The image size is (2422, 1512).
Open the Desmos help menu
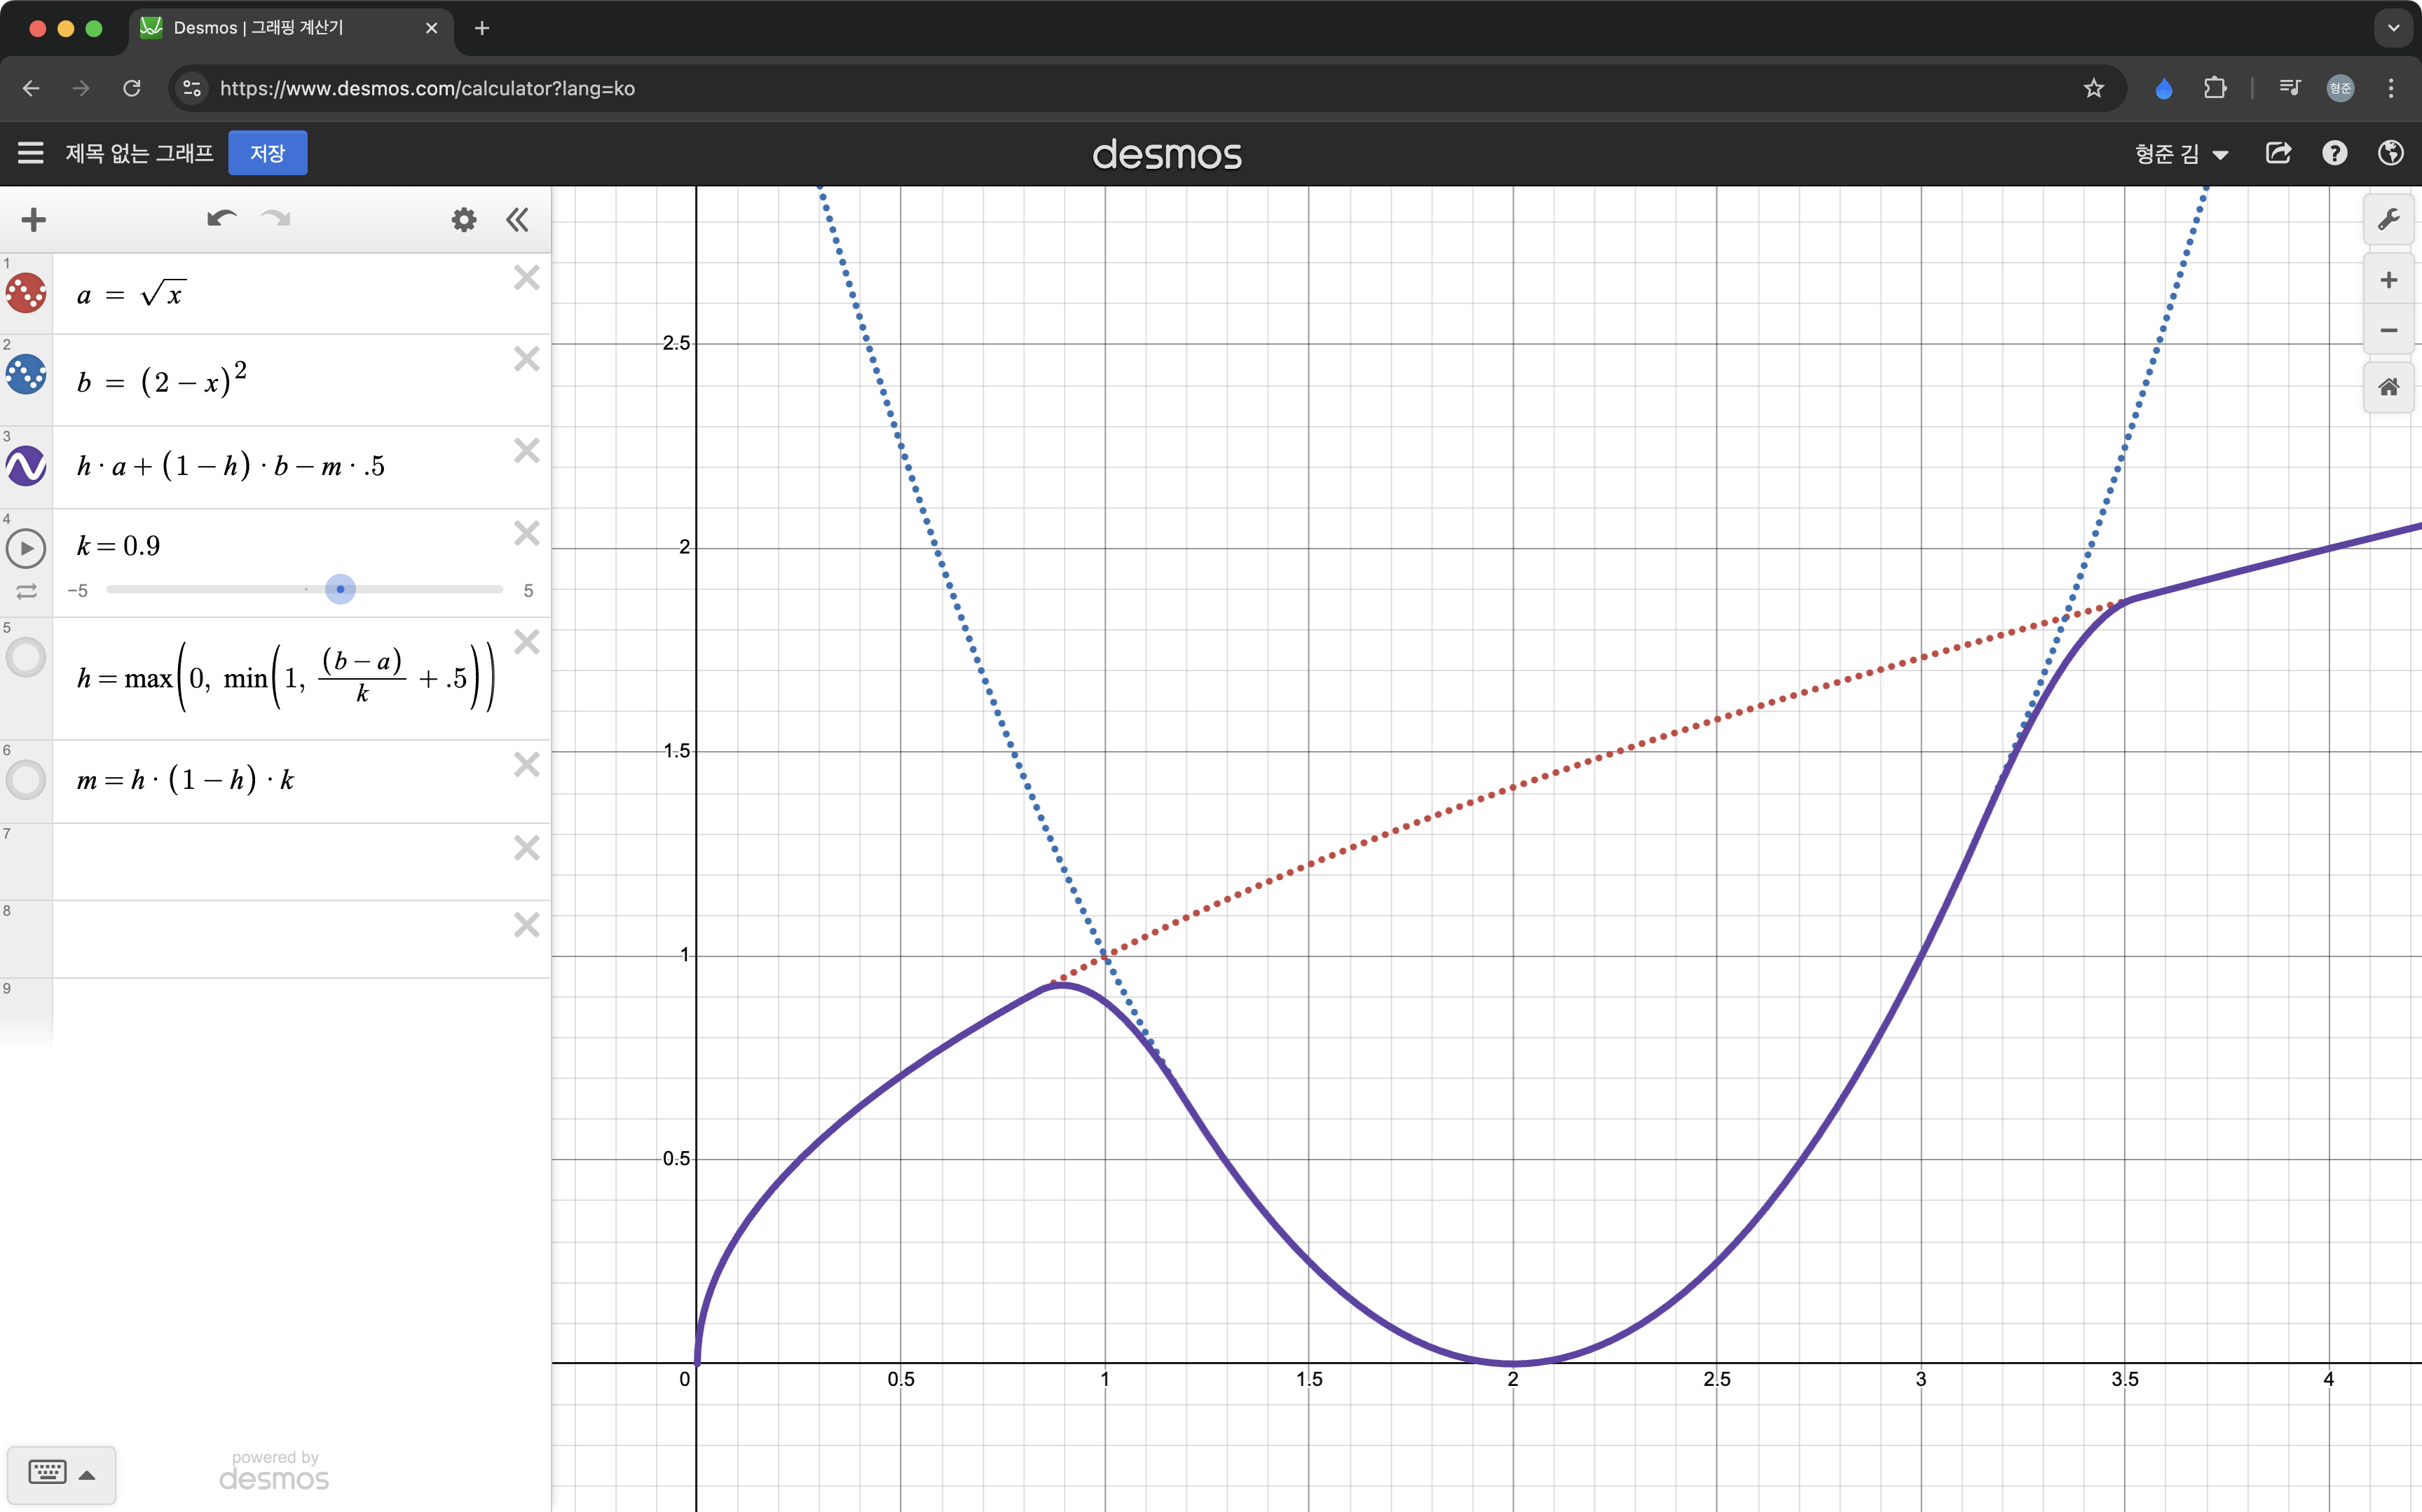coord(2334,153)
